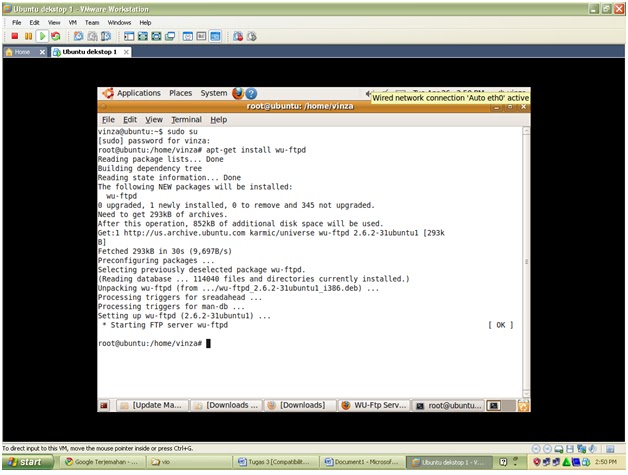628x475 pixels.
Task: Open the Team menu
Action: [92, 22]
